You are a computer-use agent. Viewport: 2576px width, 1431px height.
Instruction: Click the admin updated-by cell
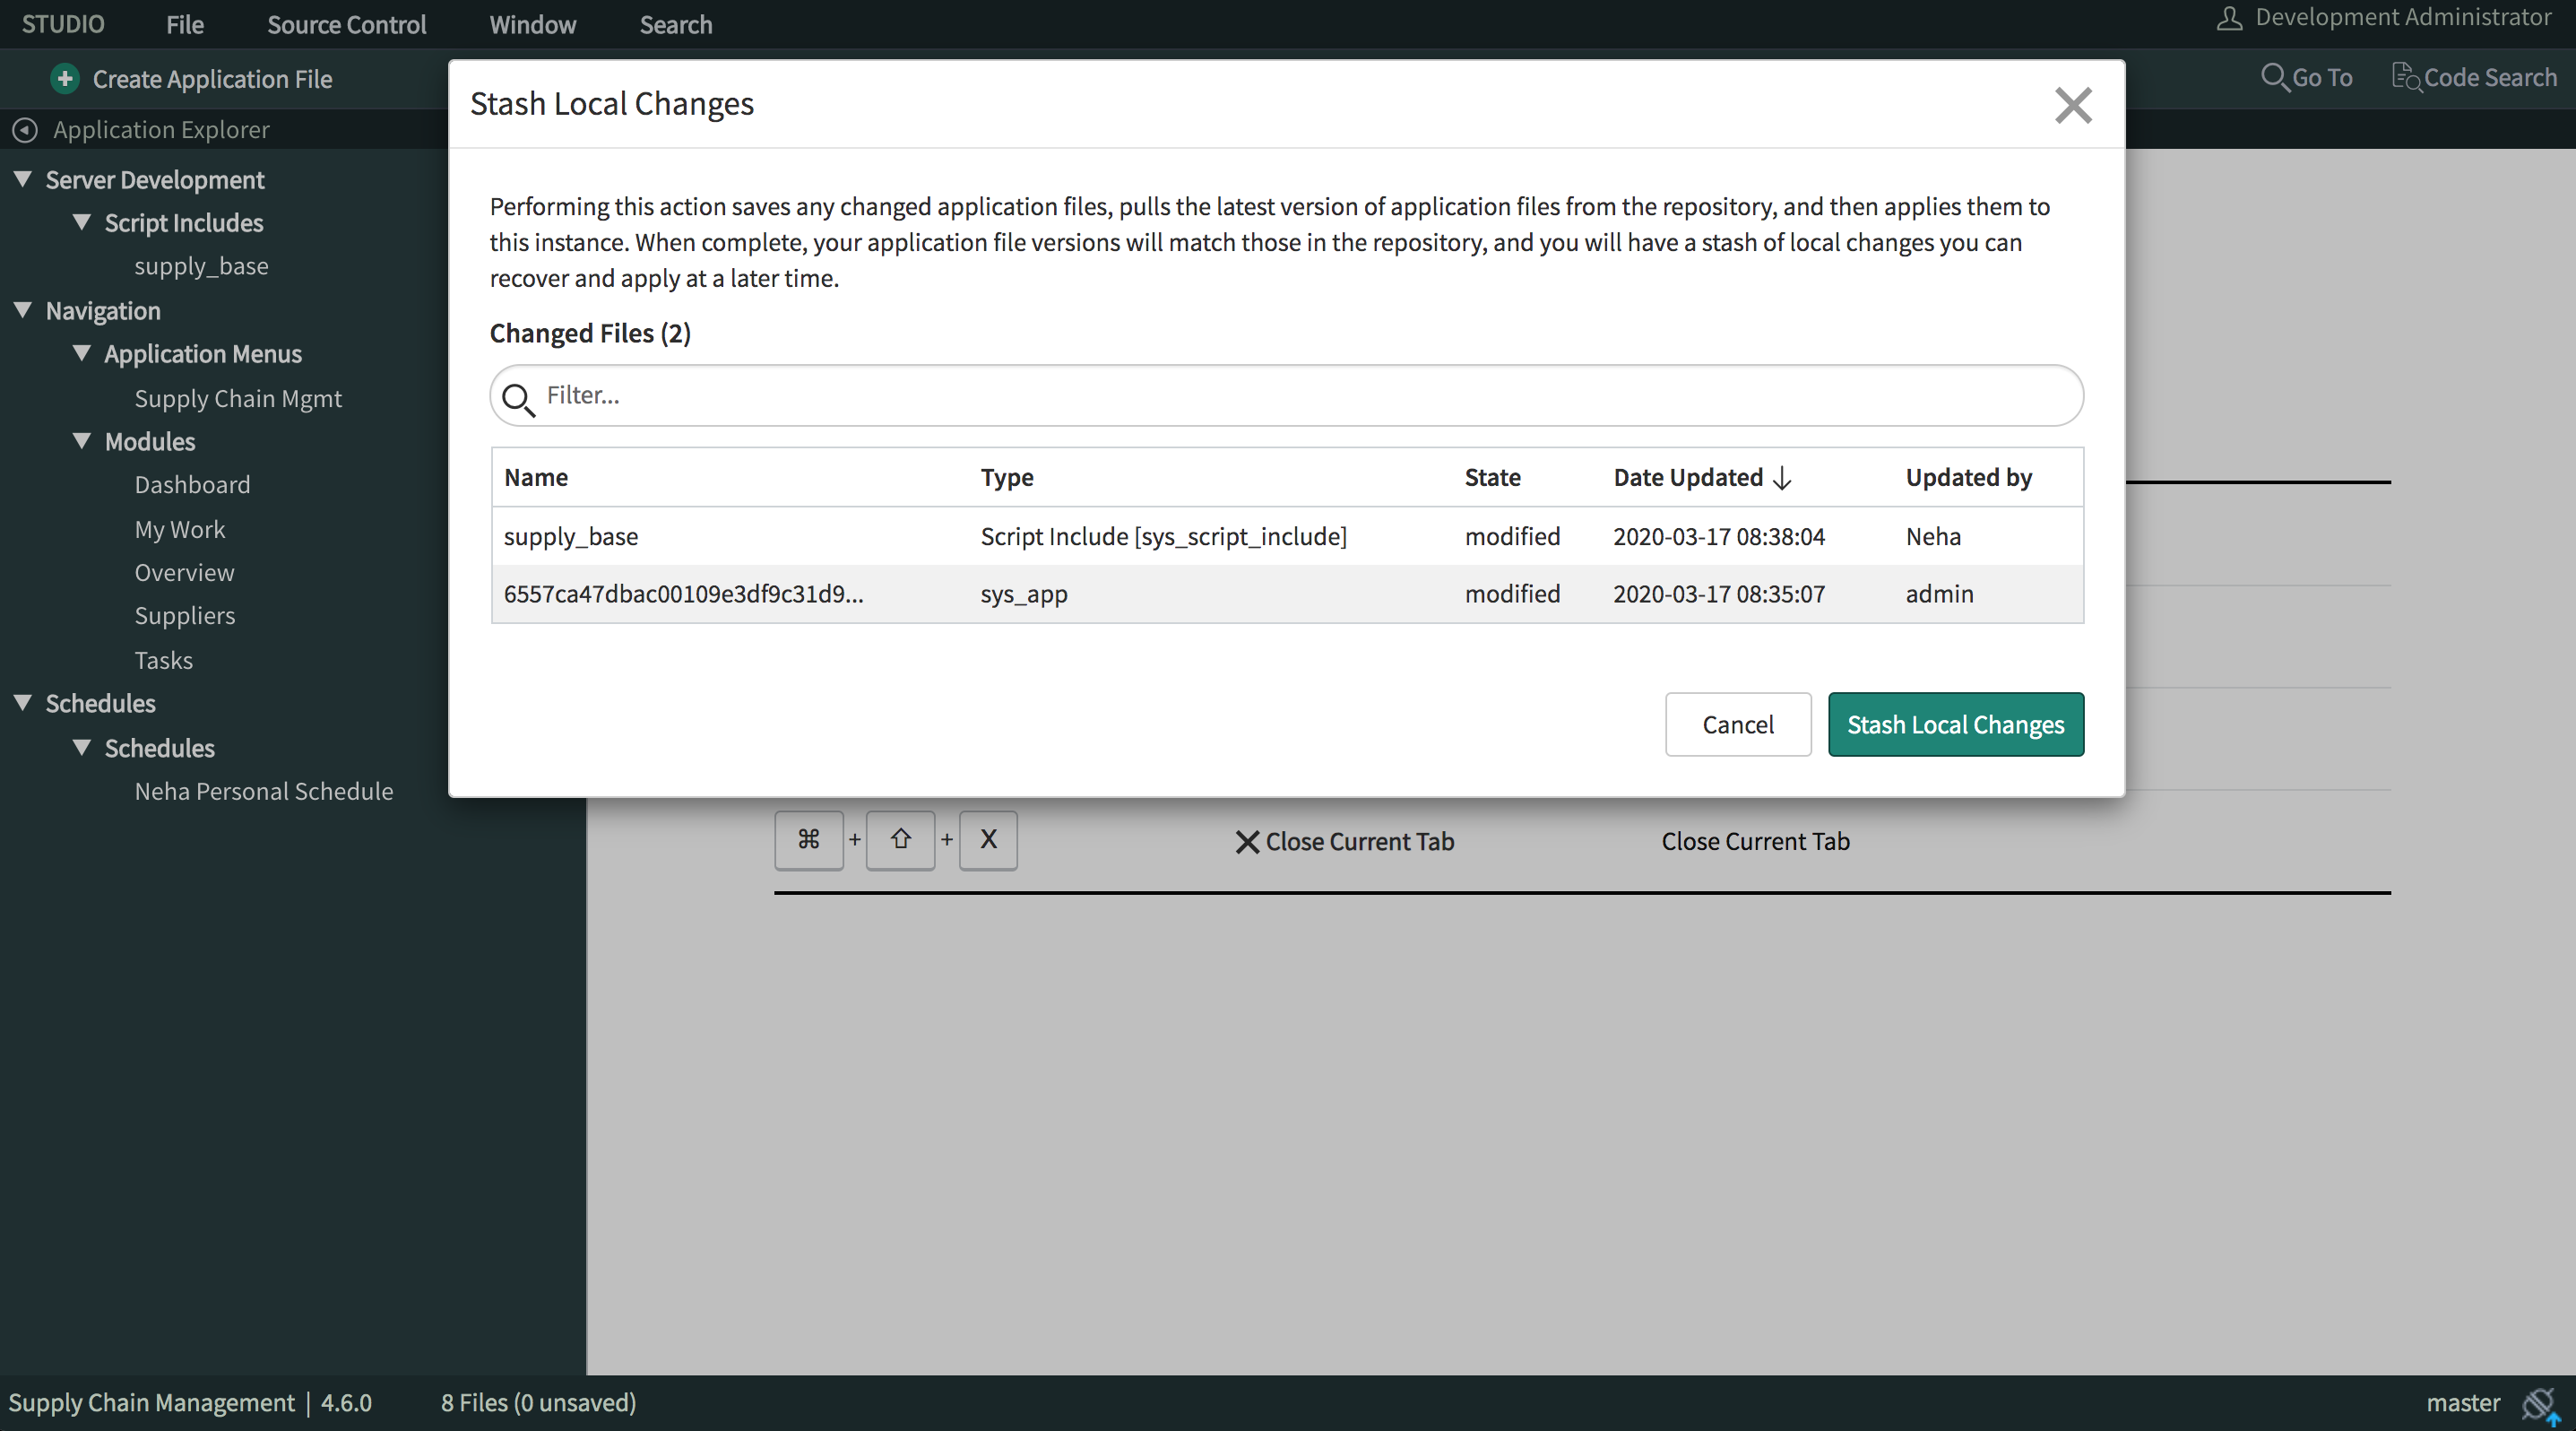1939,594
